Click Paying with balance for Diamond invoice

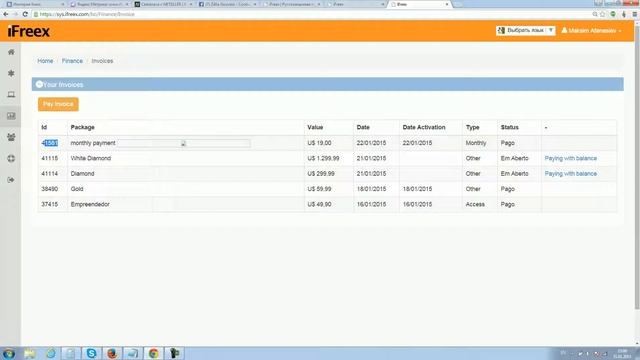coord(571,173)
